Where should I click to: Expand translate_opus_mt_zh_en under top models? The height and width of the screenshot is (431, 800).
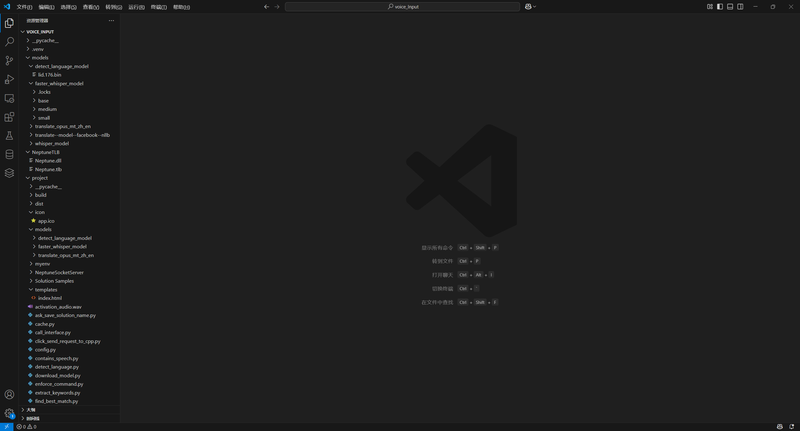click(69, 126)
